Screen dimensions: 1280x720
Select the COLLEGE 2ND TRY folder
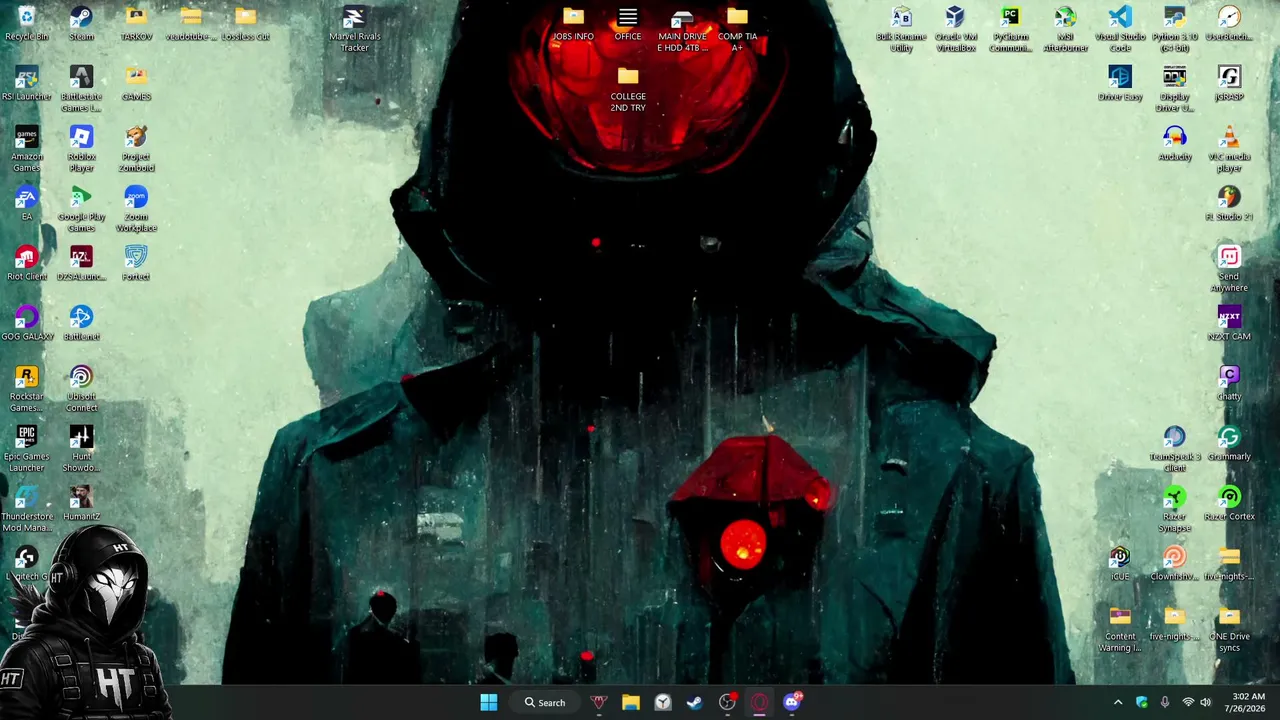[x=628, y=89]
